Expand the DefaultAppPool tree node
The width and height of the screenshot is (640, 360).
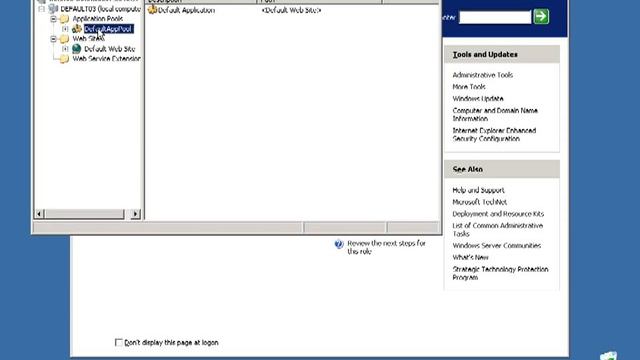[65, 29]
